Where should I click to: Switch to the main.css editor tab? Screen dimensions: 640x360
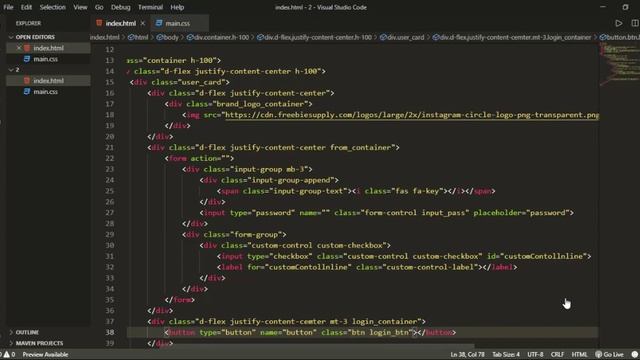(x=177, y=23)
